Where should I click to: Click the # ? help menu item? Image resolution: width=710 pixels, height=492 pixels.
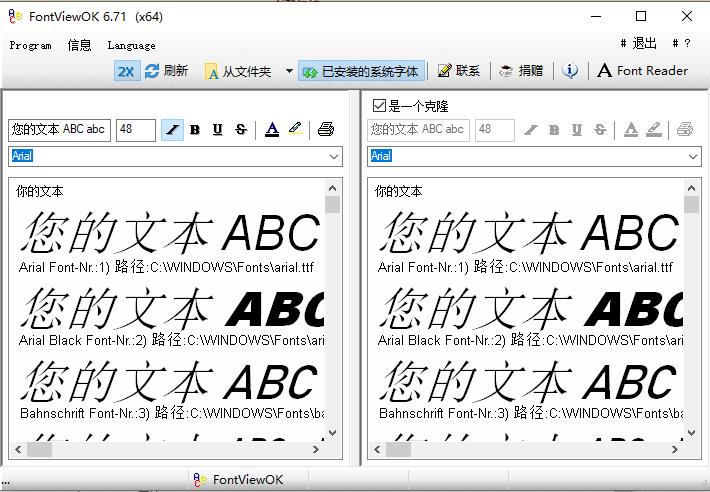[681, 43]
